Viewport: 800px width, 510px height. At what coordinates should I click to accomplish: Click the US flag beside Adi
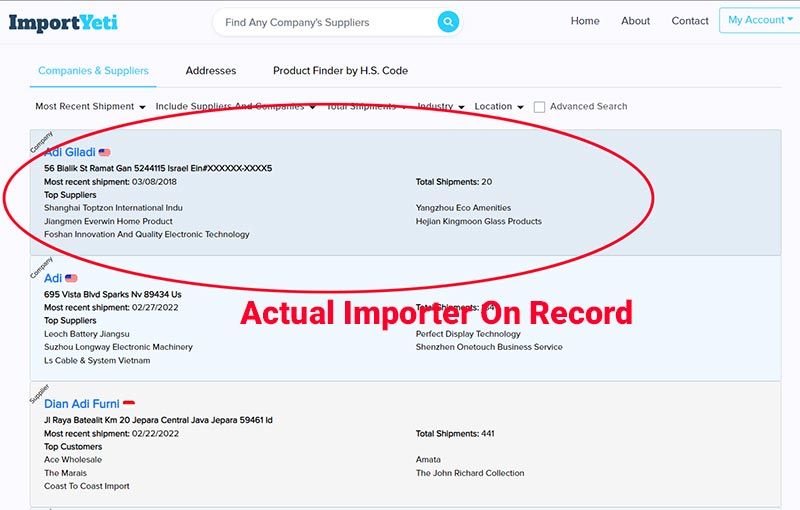pos(71,278)
